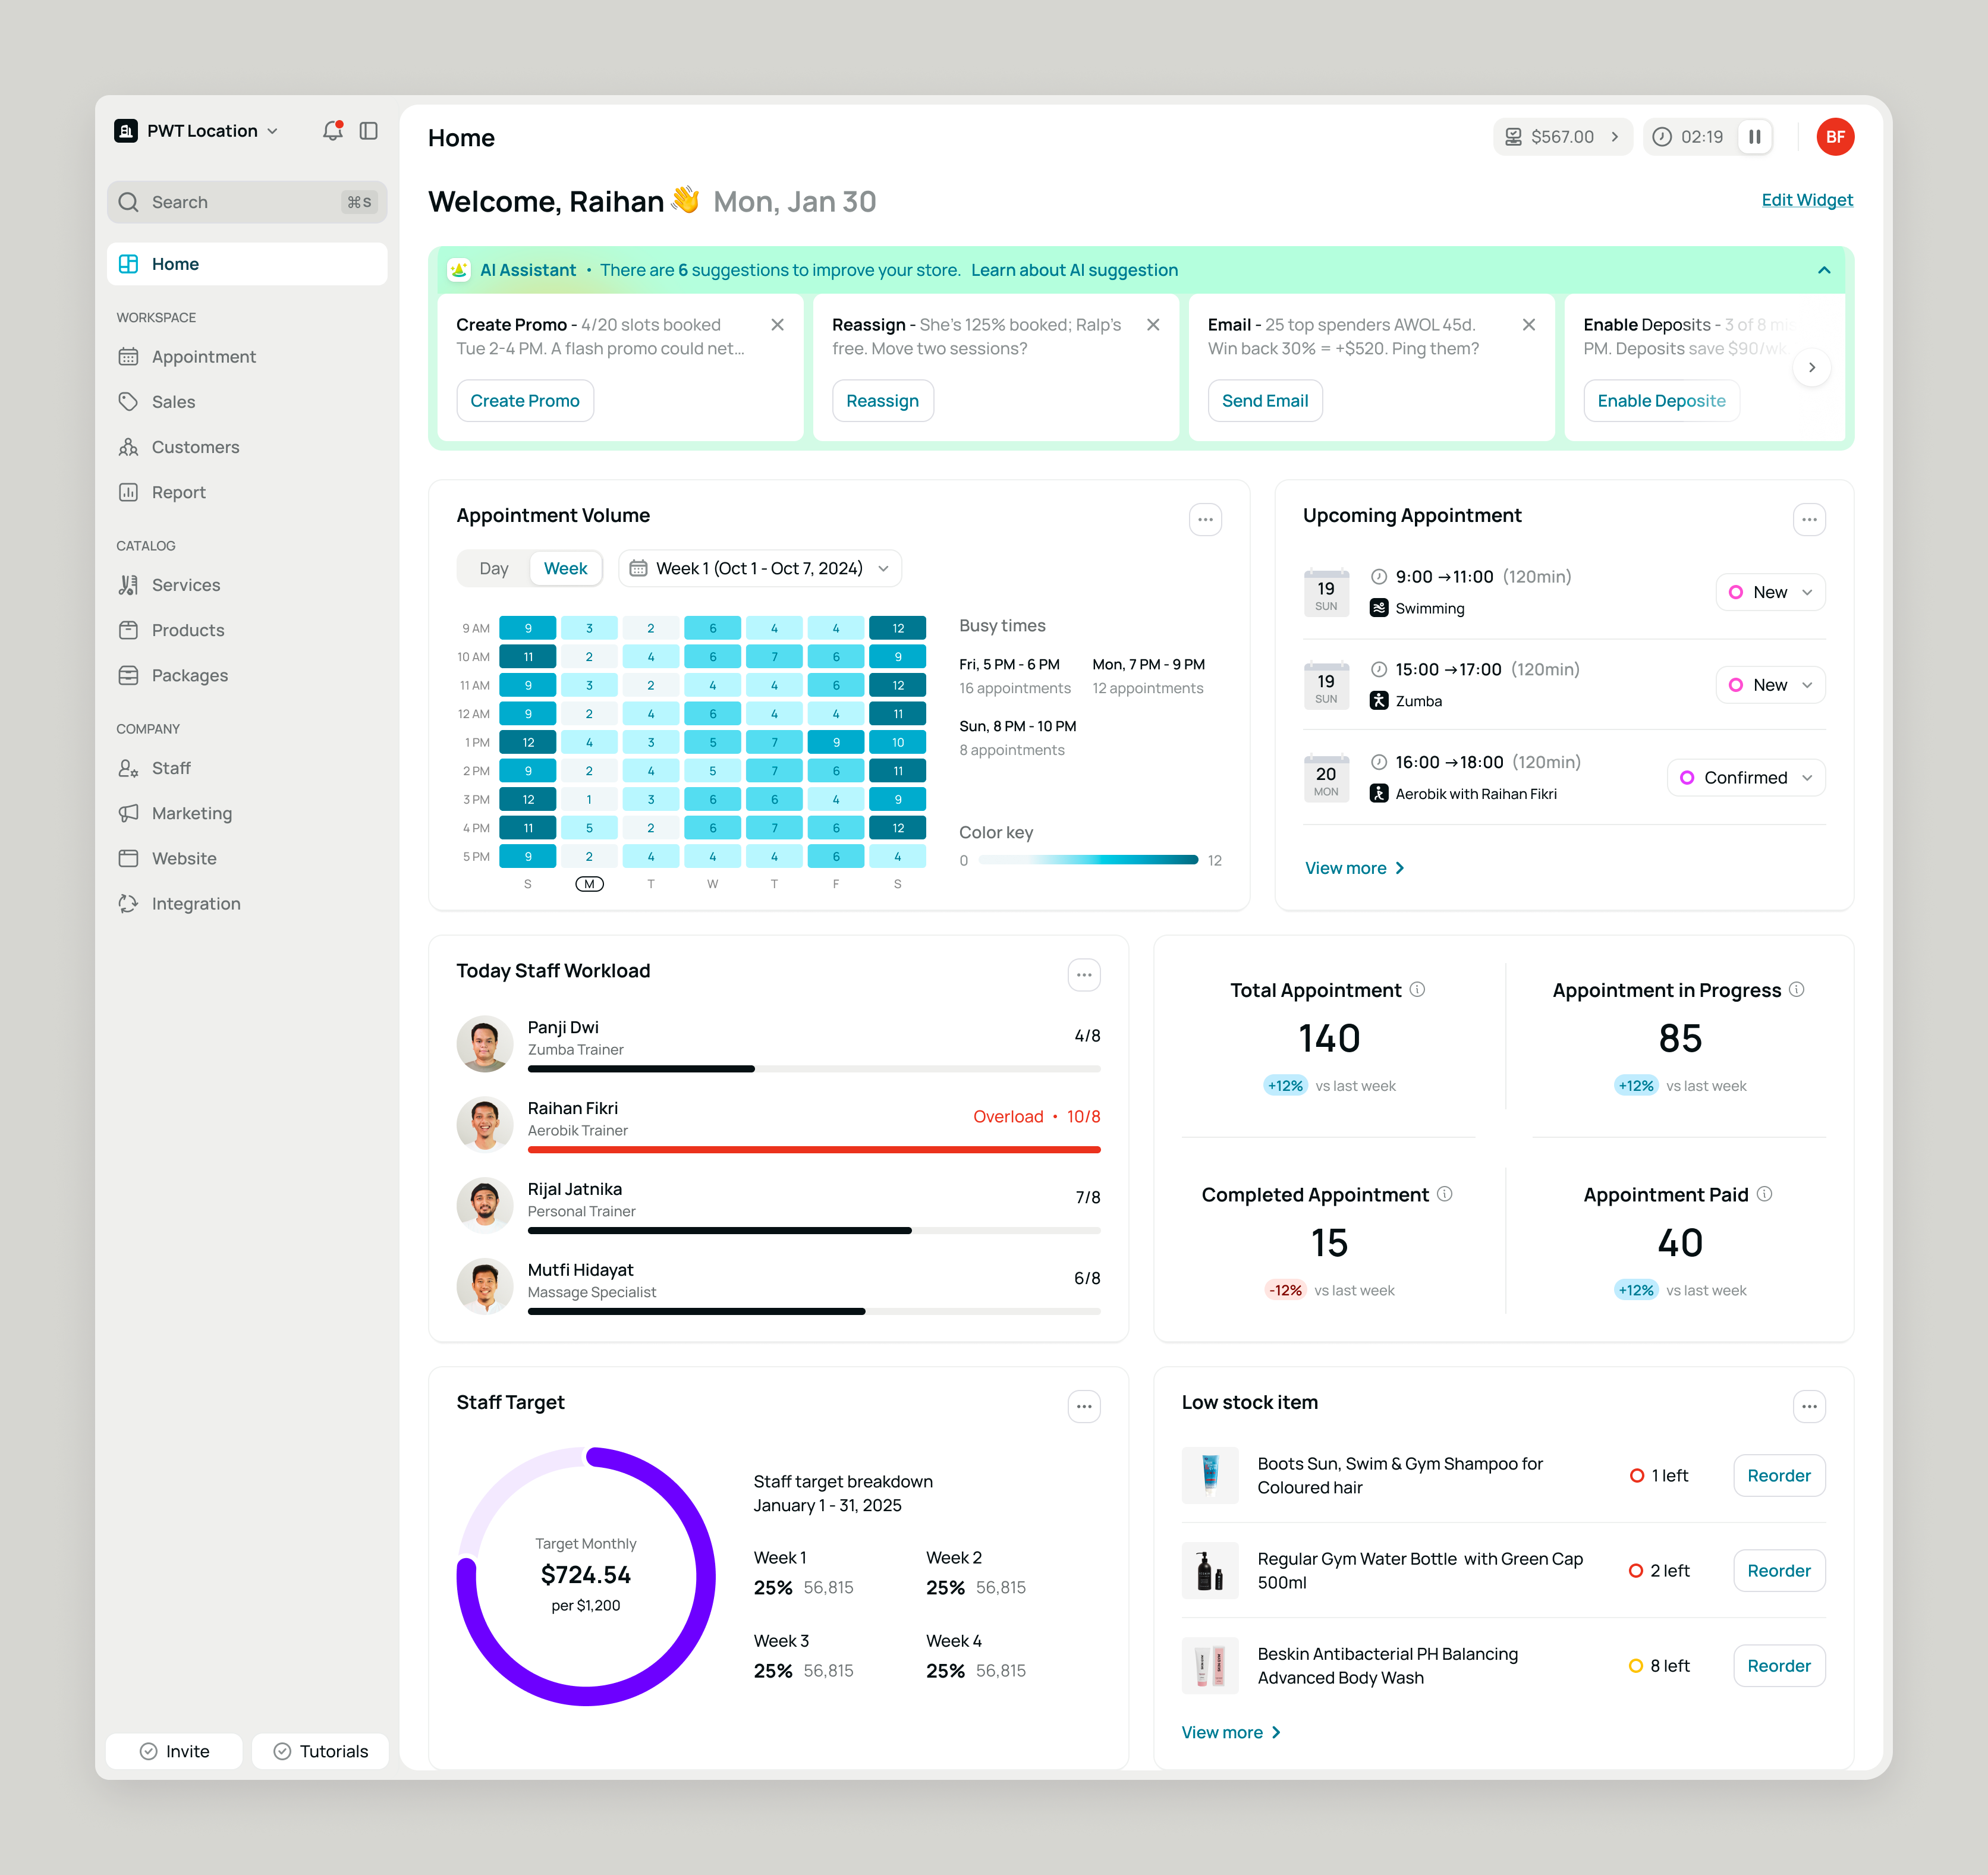Open the BF user avatar
The image size is (1988, 1875).
pyautogui.click(x=1834, y=137)
